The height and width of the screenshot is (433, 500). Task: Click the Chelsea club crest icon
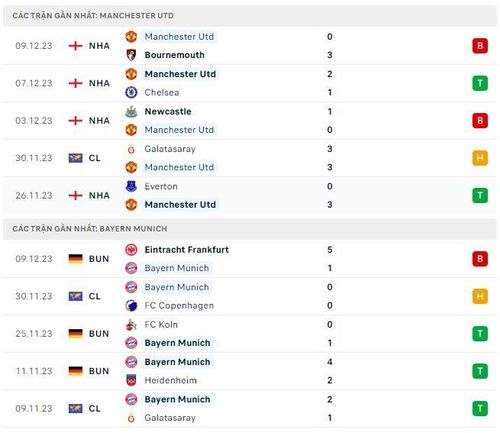pyautogui.click(x=131, y=92)
